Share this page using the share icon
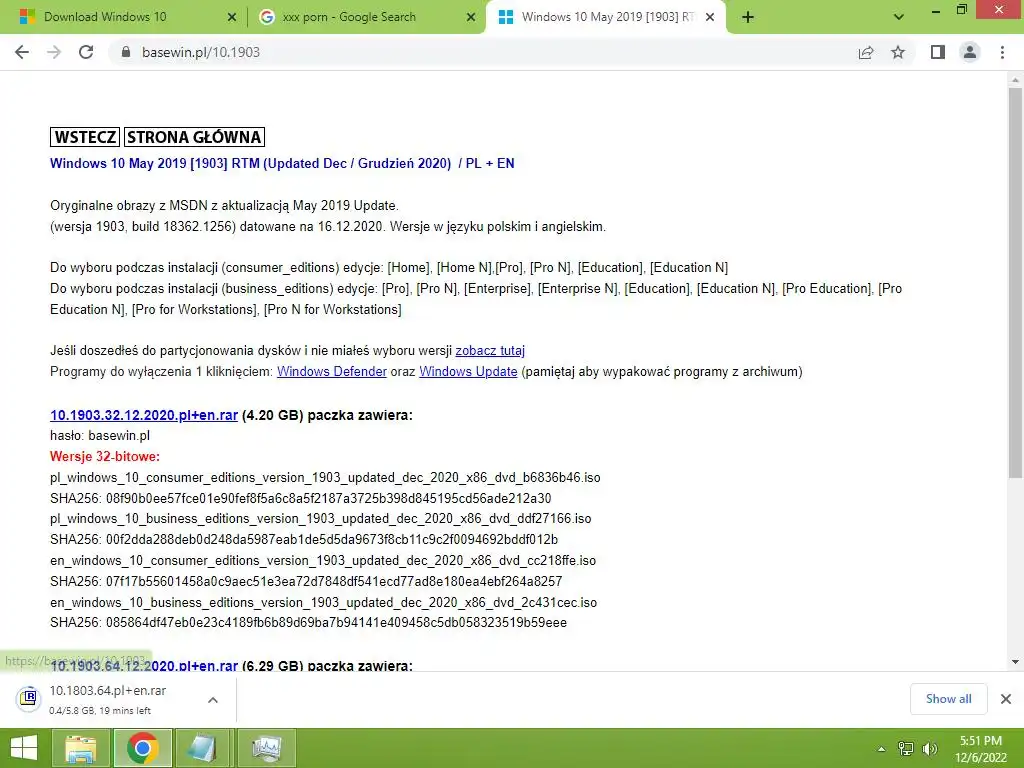The image size is (1024, 768). tap(866, 52)
